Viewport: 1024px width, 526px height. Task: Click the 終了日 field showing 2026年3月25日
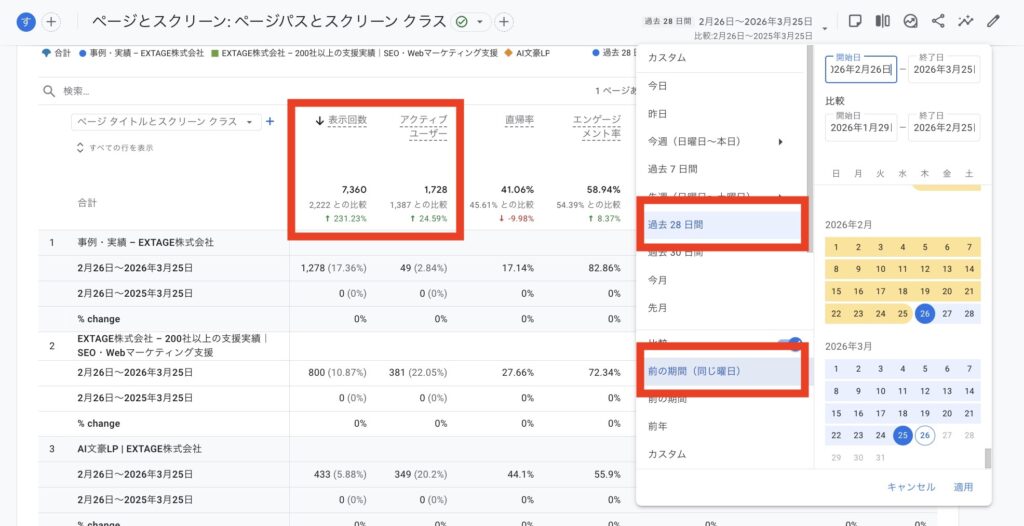944,69
